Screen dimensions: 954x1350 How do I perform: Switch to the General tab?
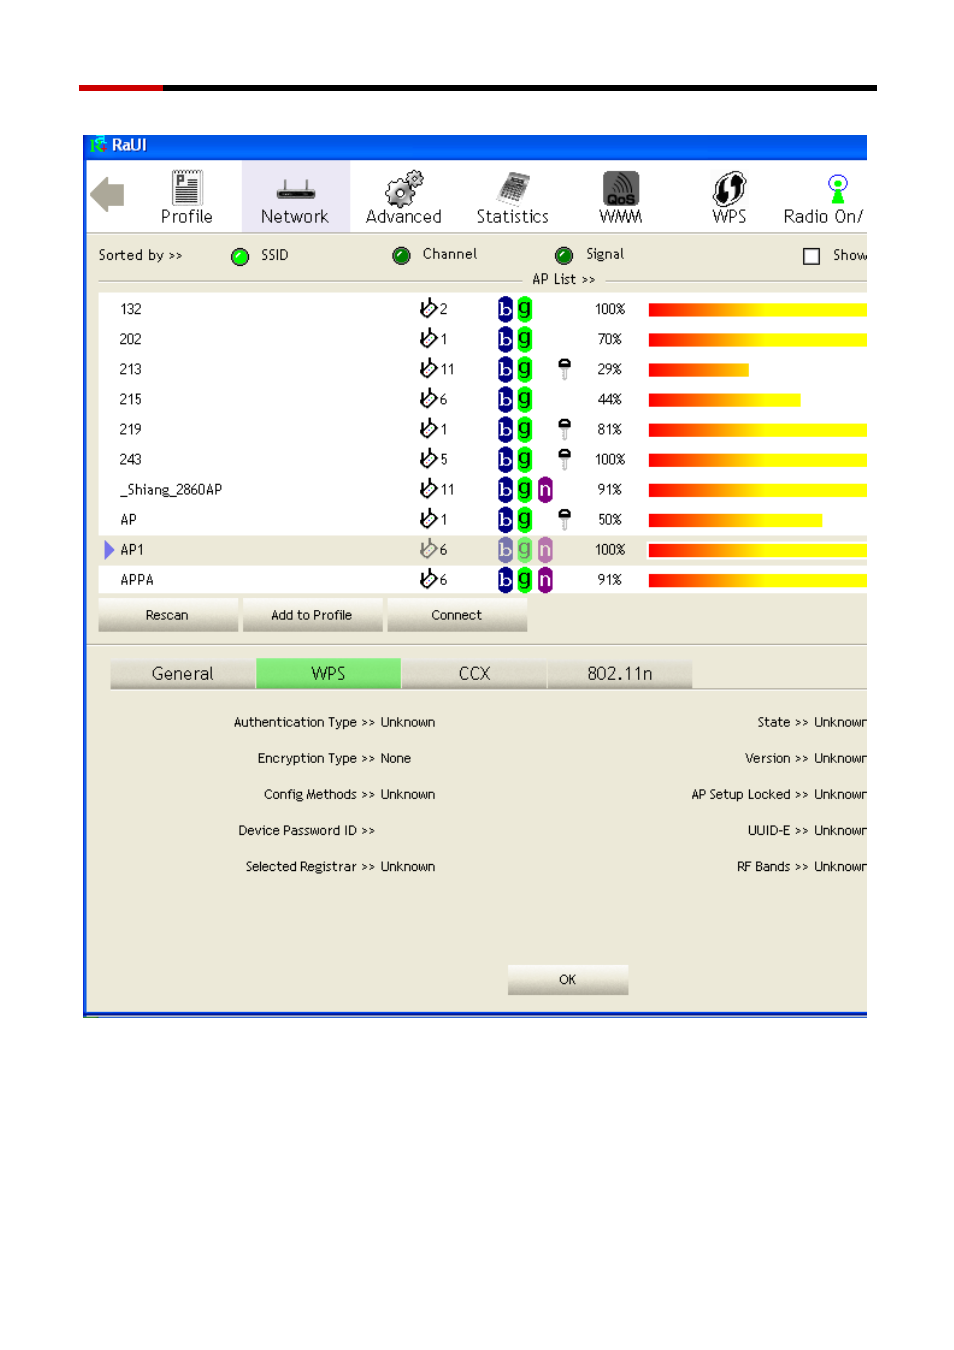pyautogui.click(x=183, y=674)
